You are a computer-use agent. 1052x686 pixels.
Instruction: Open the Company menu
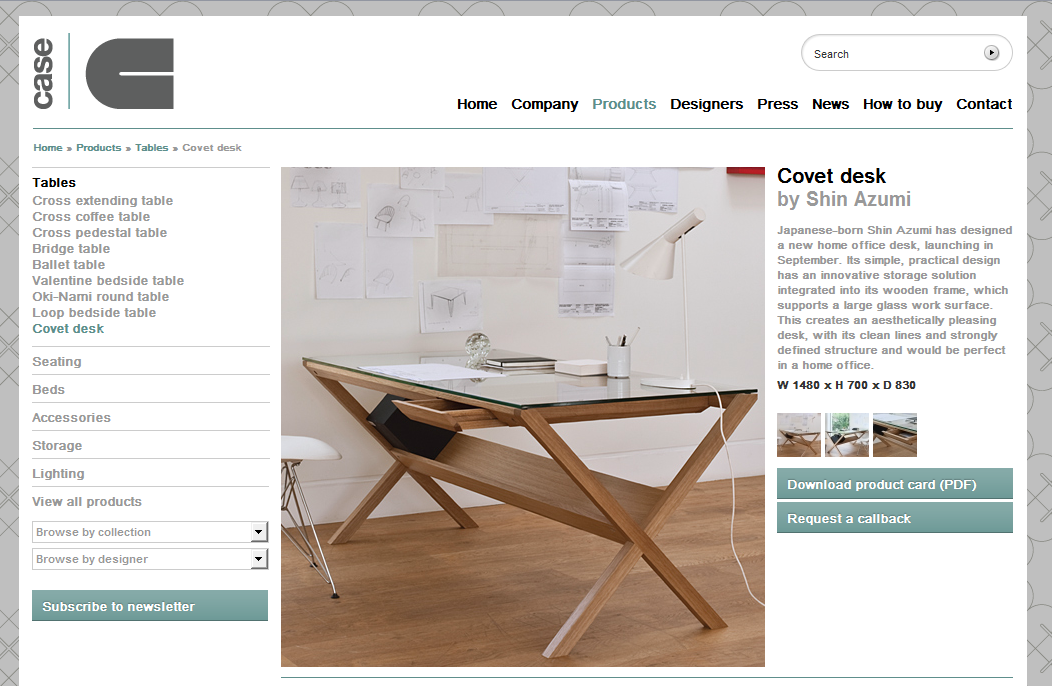tap(544, 104)
